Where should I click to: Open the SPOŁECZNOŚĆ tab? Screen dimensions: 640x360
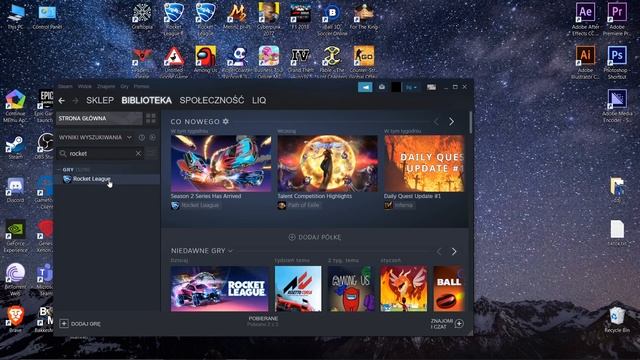(x=212, y=100)
